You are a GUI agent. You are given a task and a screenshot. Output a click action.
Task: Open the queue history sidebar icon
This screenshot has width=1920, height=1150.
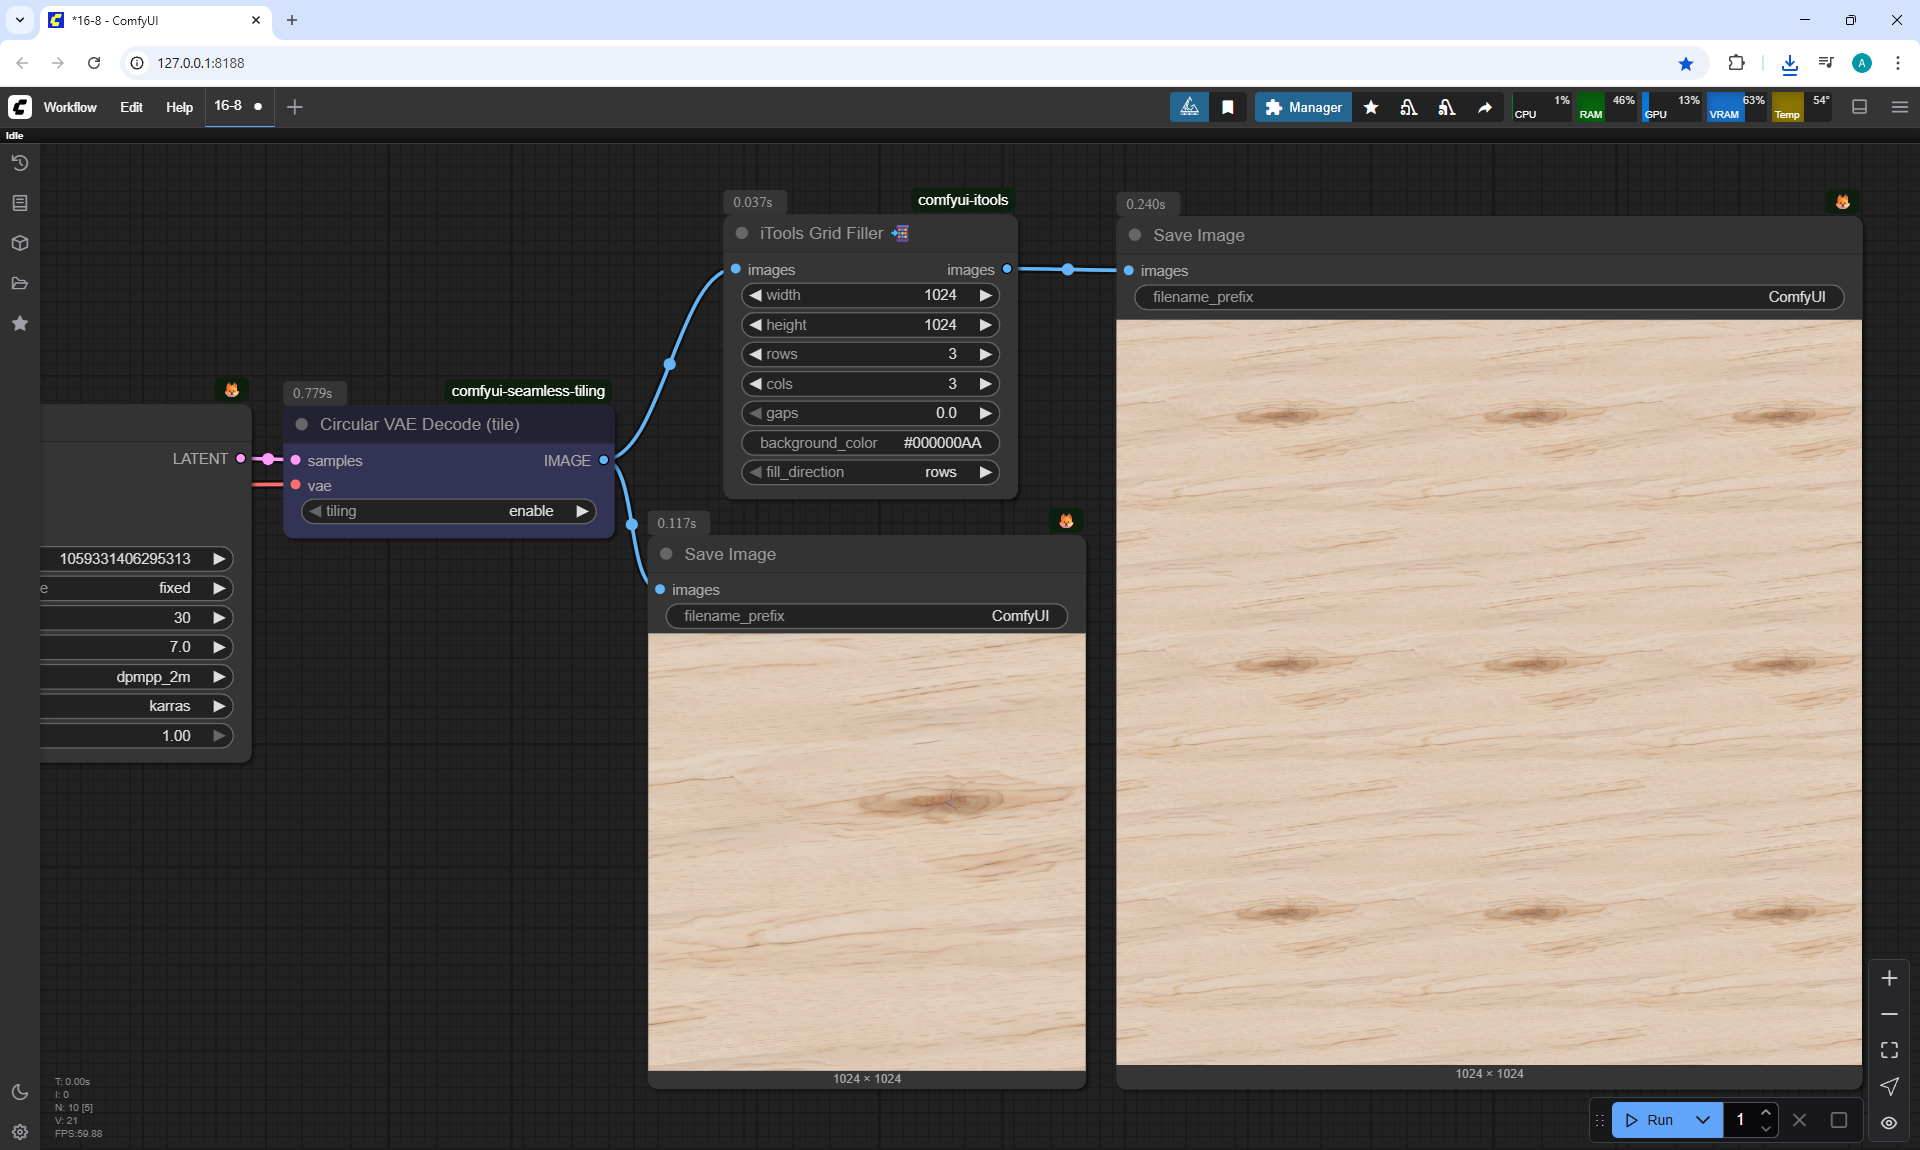tap(20, 163)
